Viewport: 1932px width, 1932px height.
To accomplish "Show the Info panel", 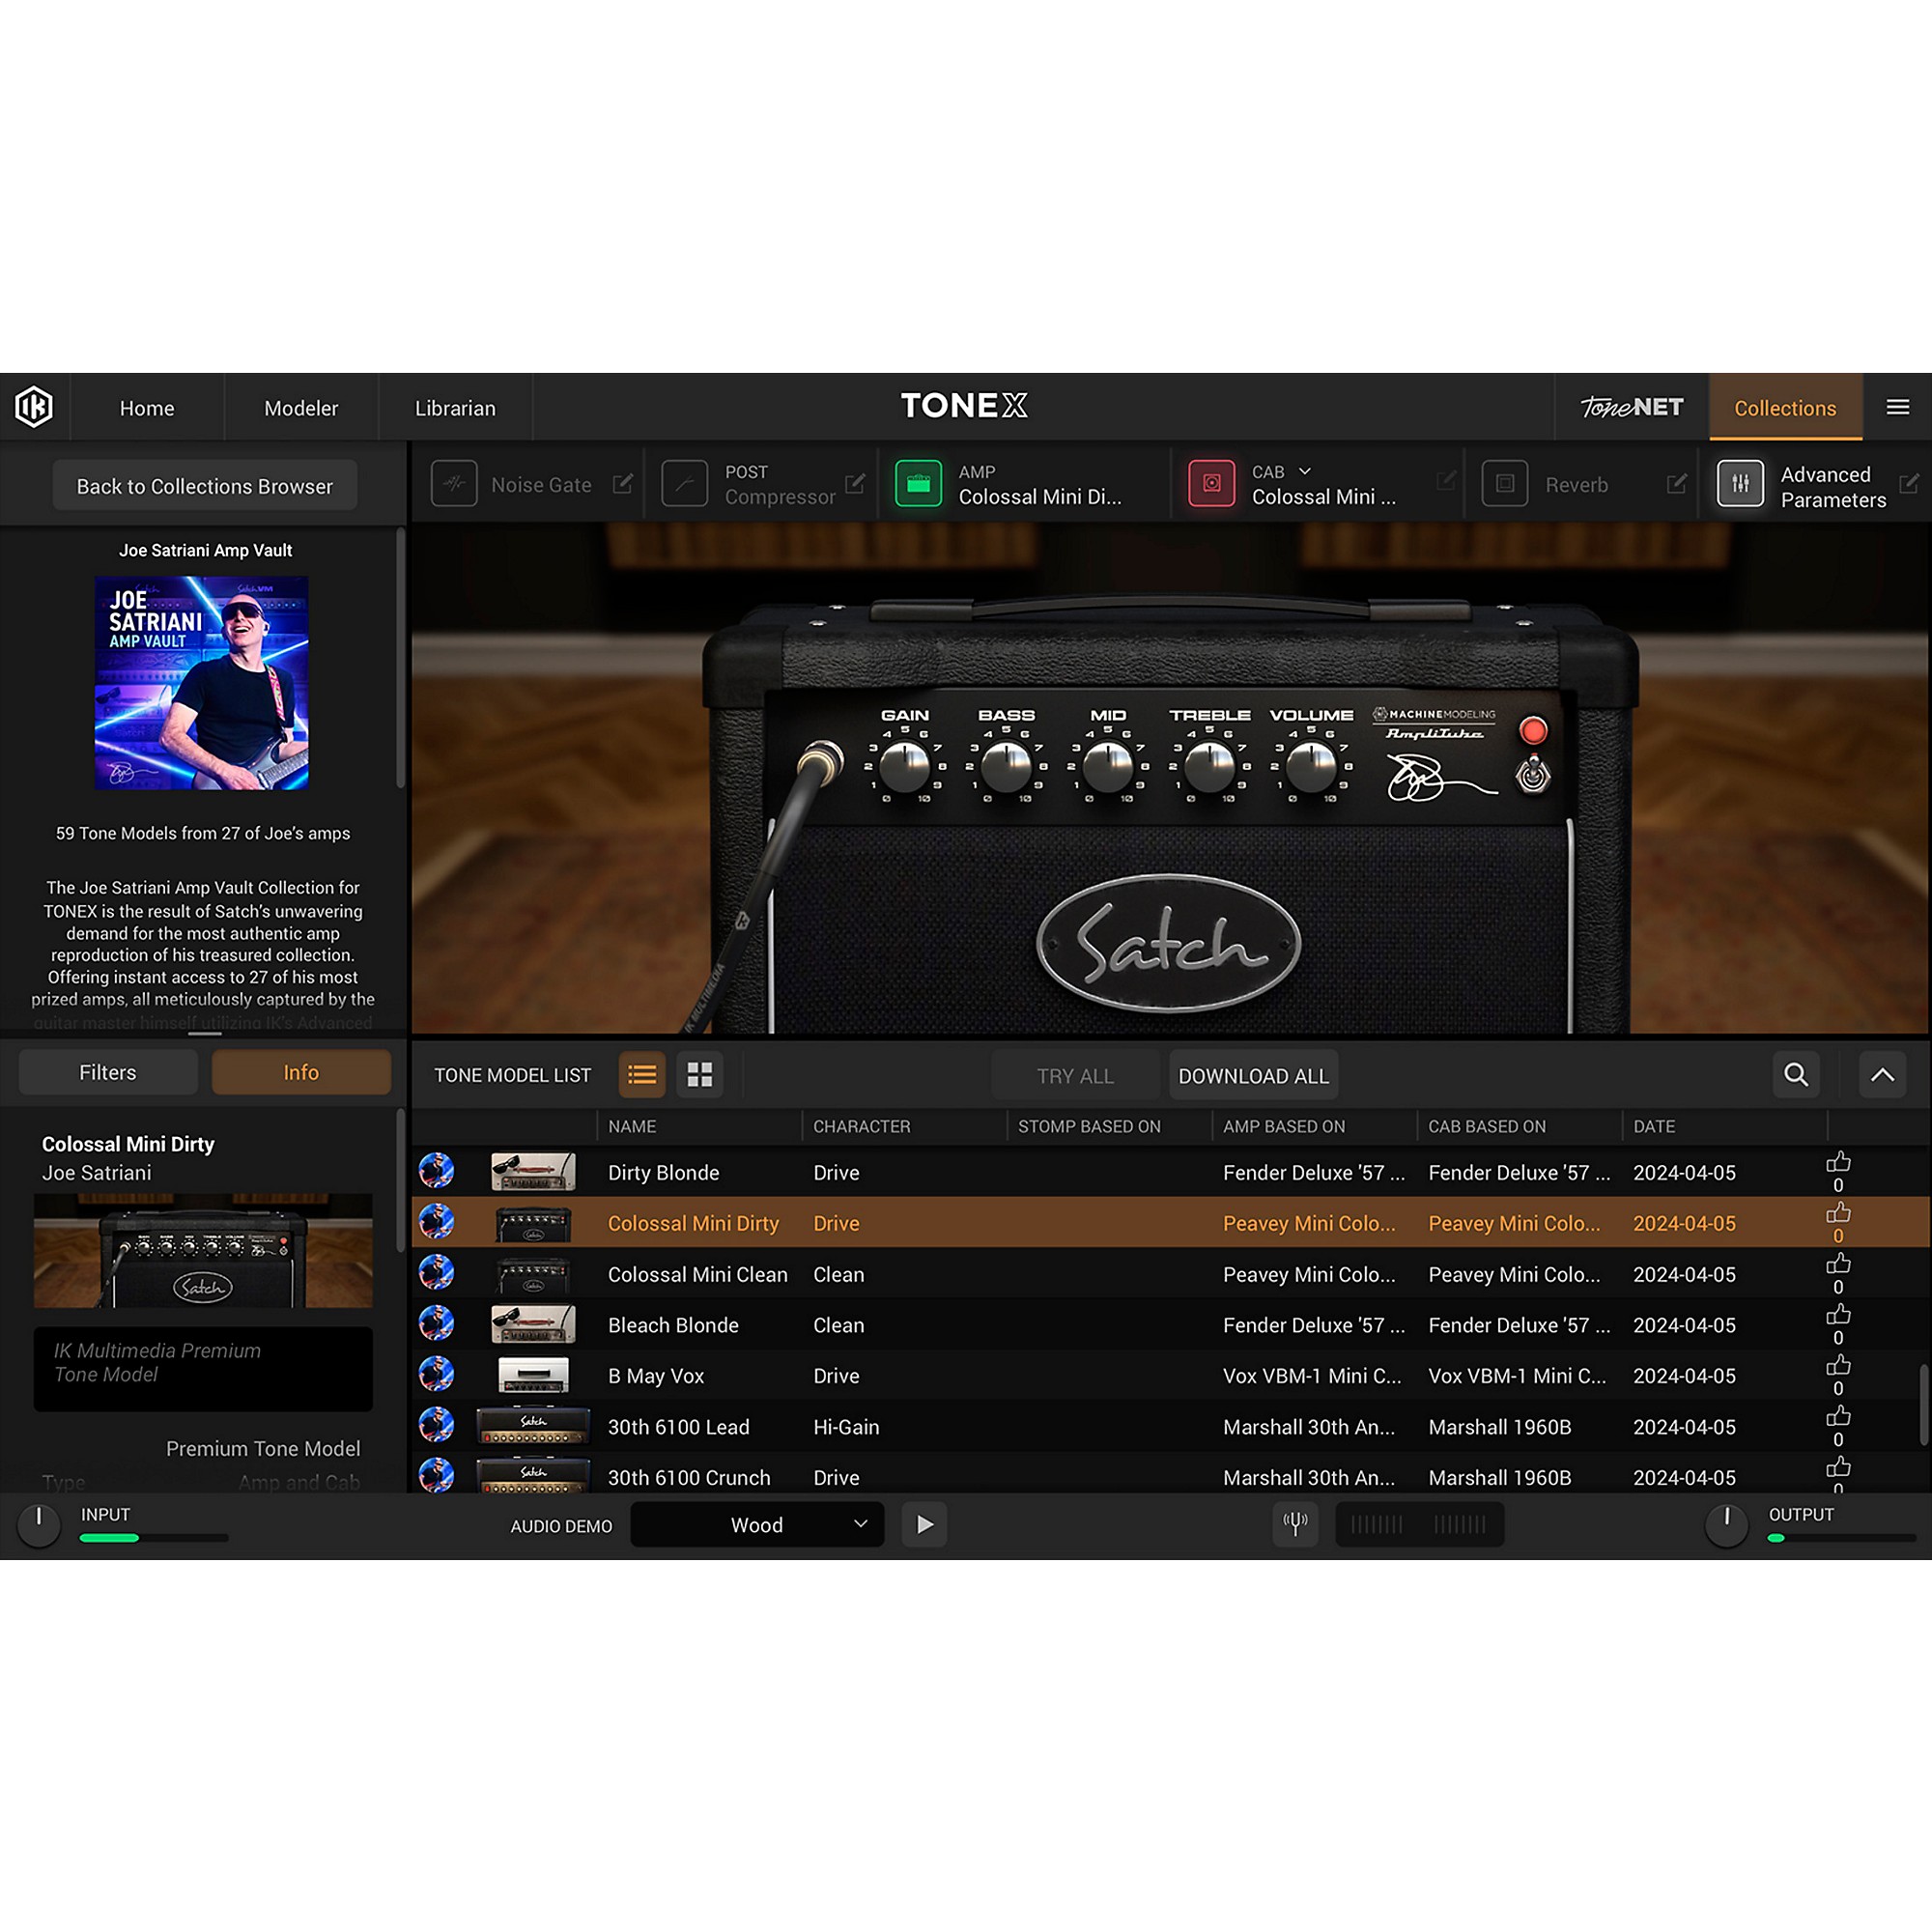I will (x=301, y=1072).
